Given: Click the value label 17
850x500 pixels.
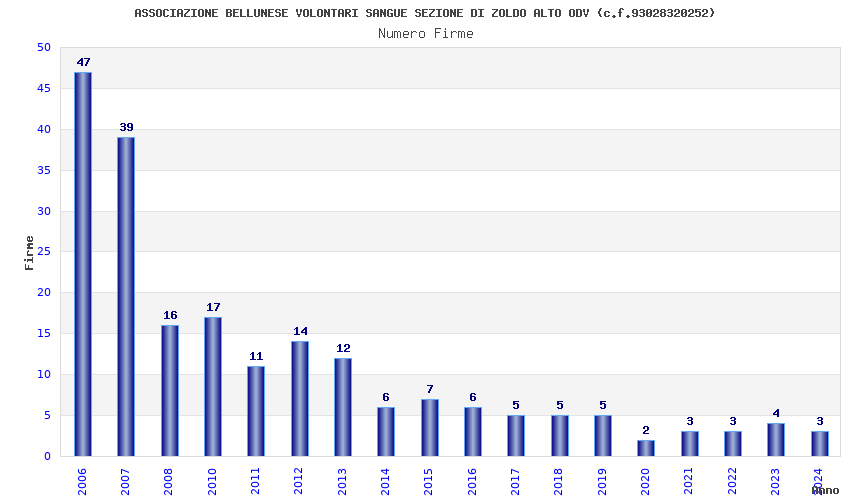Looking at the screenshot, I should click(x=213, y=307).
